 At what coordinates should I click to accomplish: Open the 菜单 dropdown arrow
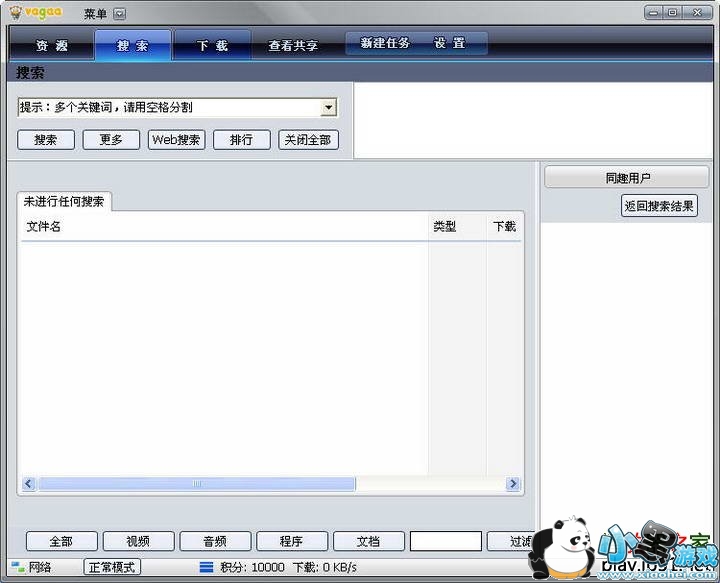(119, 14)
